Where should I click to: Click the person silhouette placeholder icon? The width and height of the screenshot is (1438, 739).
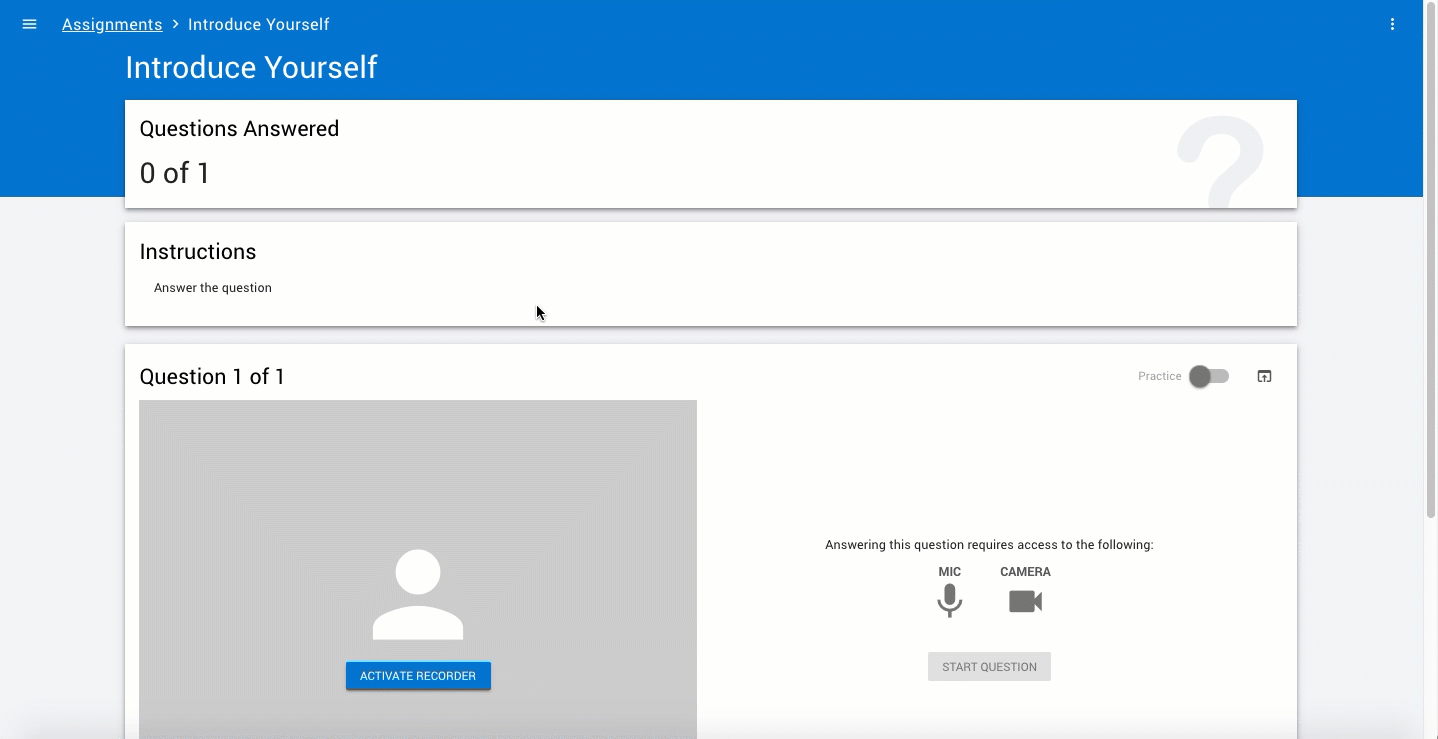pyautogui.click(x=418, y=594)
